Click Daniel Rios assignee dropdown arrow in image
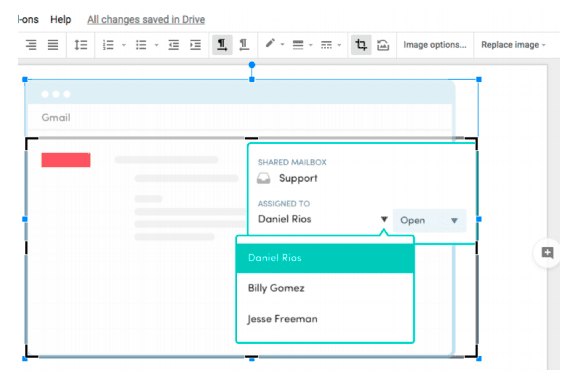Screen dimensions: 576x390 click(384, 219)
